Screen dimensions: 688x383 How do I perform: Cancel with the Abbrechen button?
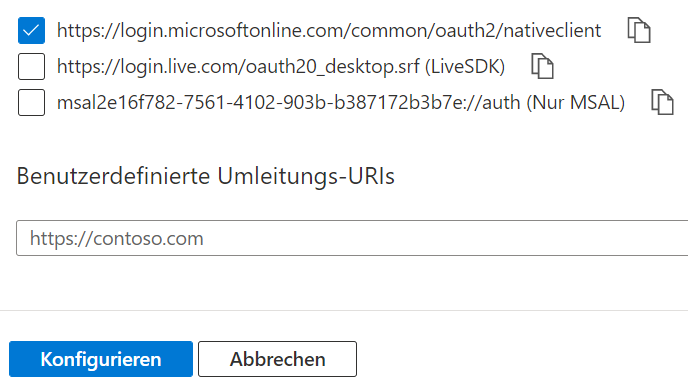click(277, 359)
